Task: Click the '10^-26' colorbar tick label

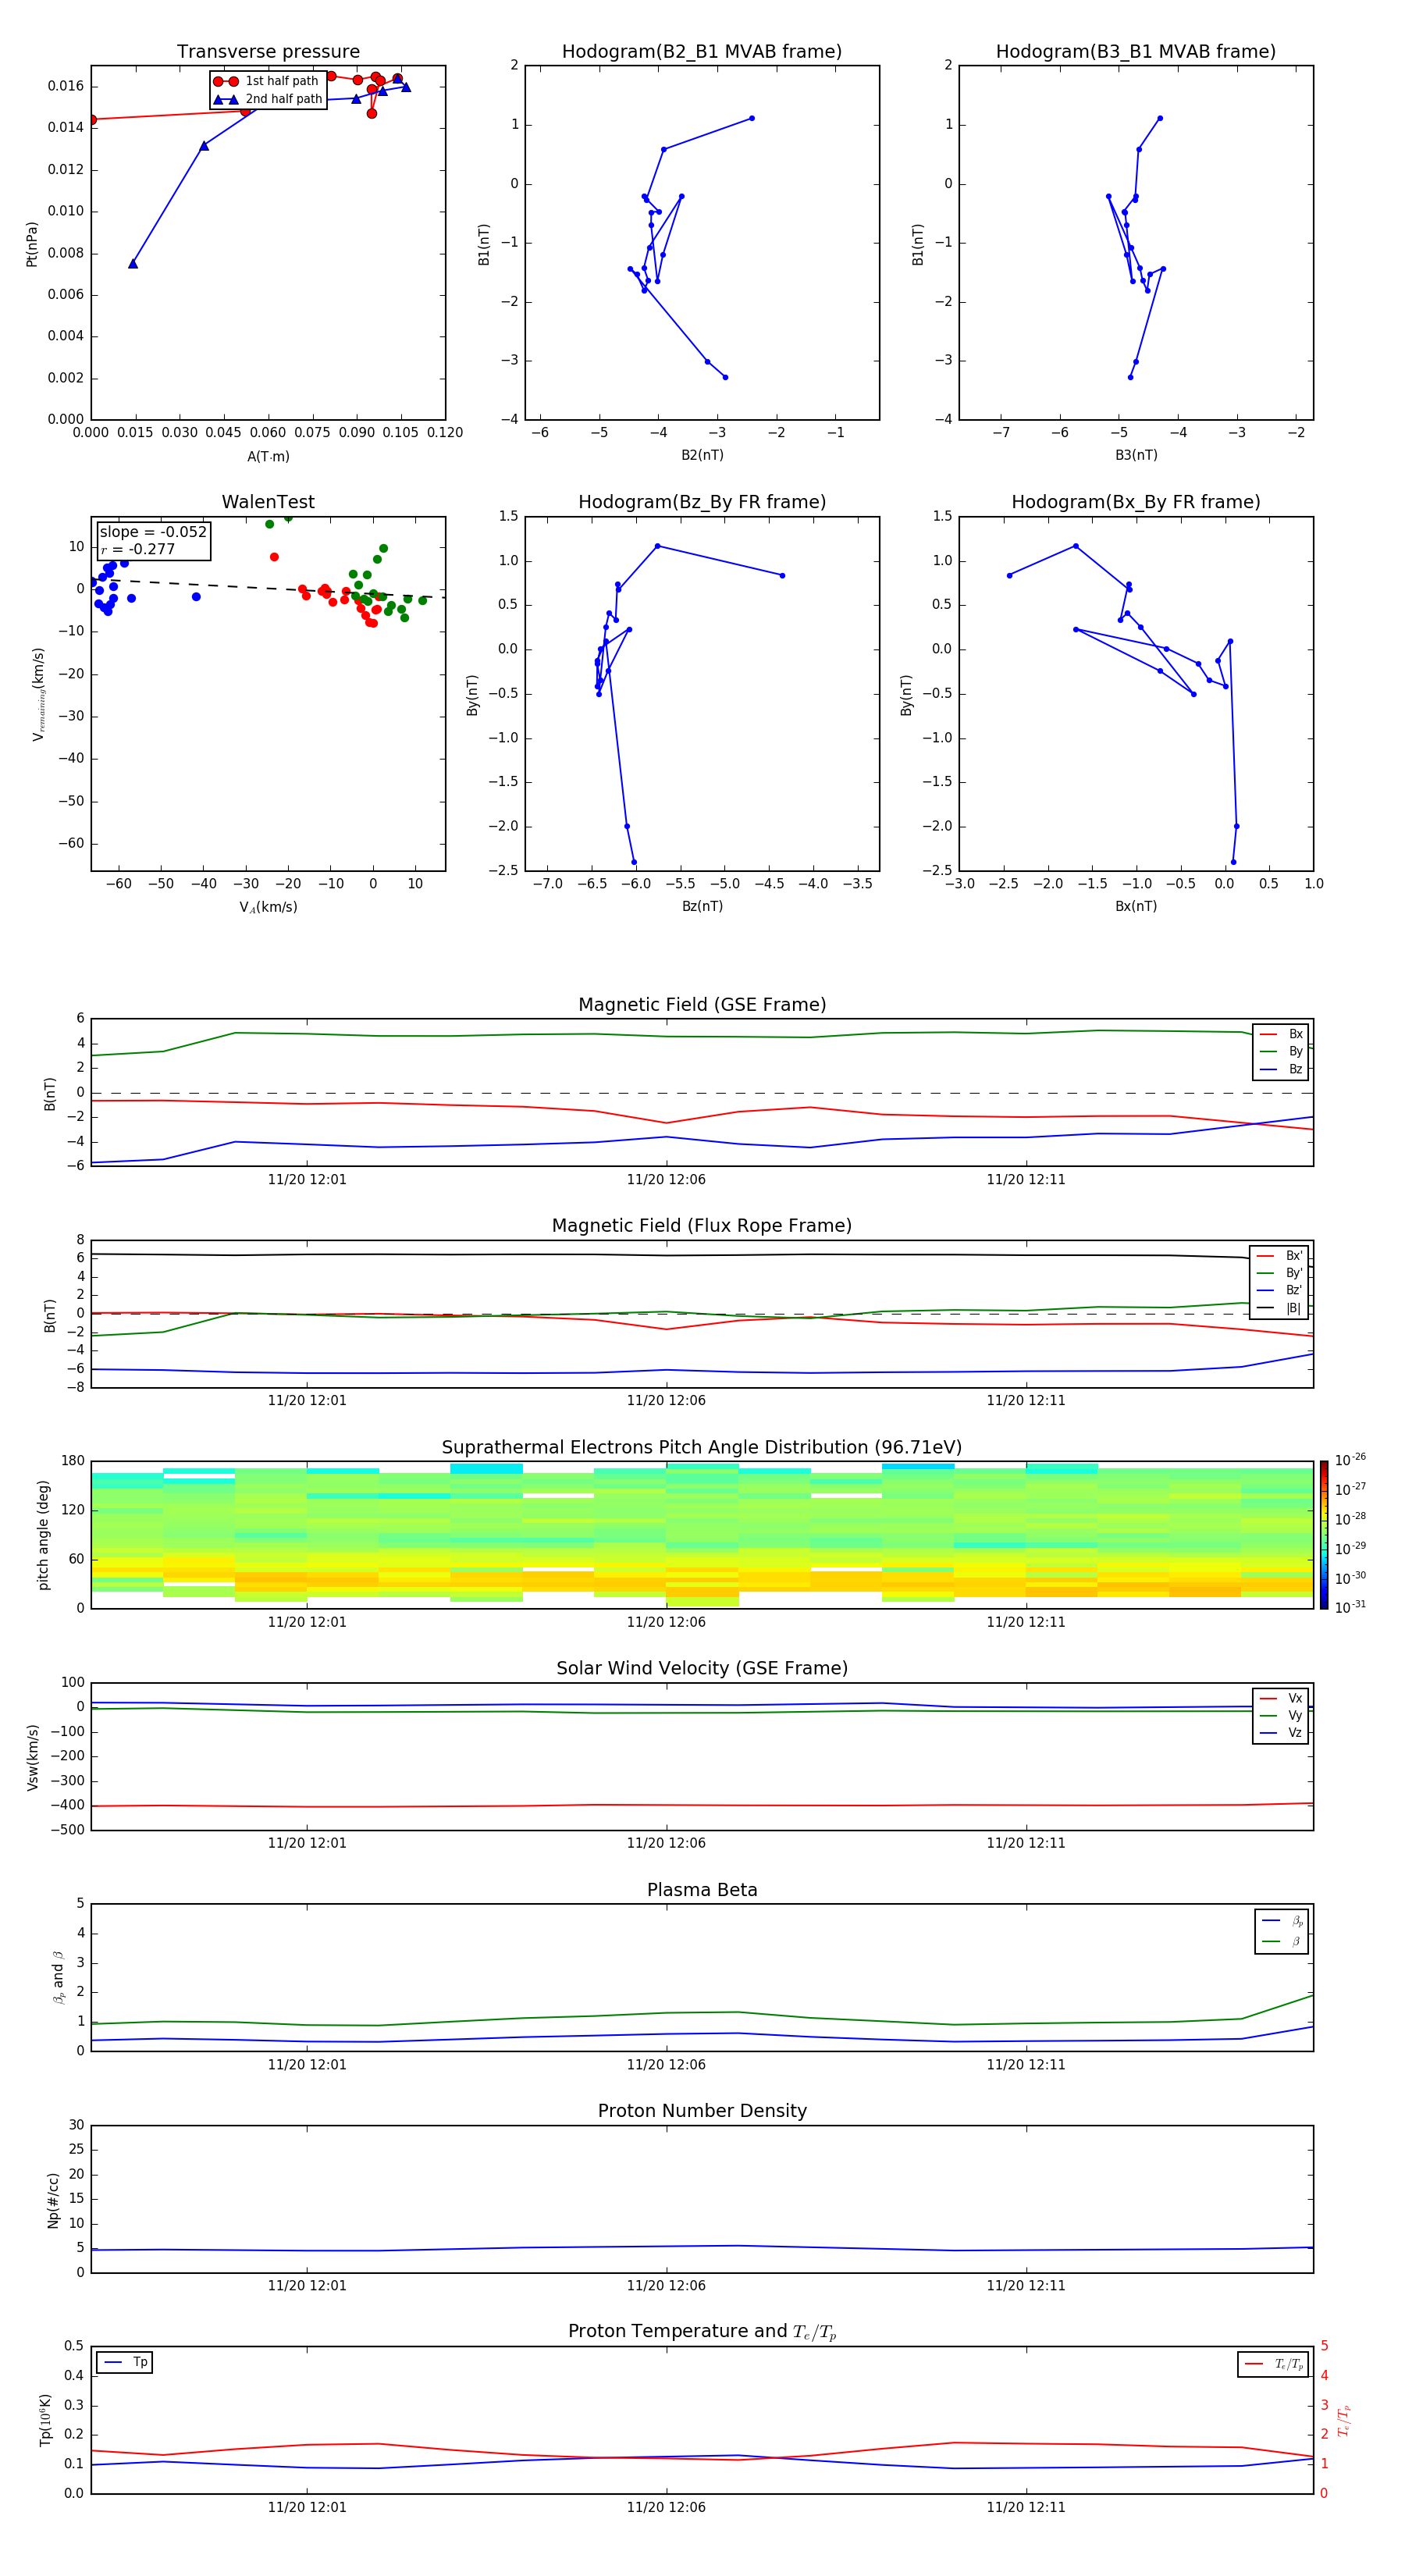Action: coord(1350,1460)
